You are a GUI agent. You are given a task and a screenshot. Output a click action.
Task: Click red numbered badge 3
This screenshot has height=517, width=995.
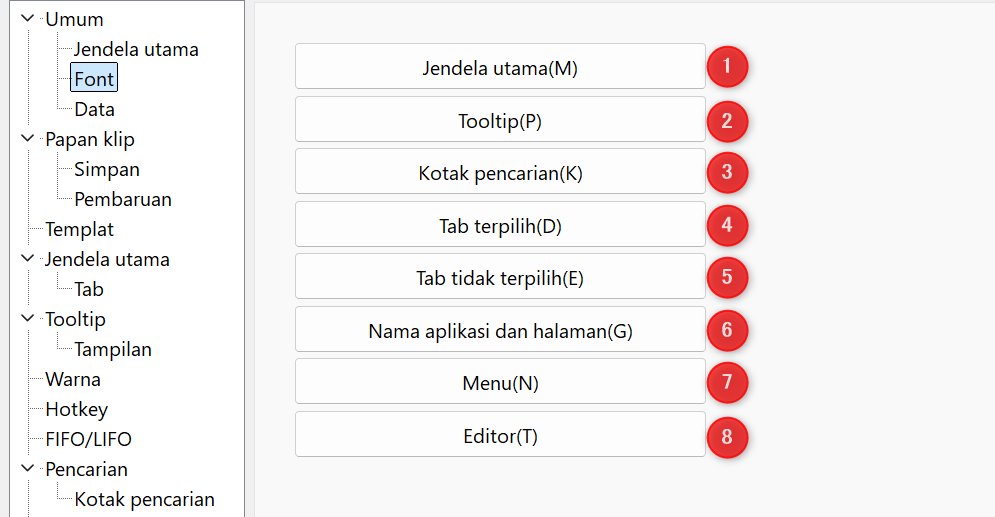pyautogui.click(x=727, y=173)
